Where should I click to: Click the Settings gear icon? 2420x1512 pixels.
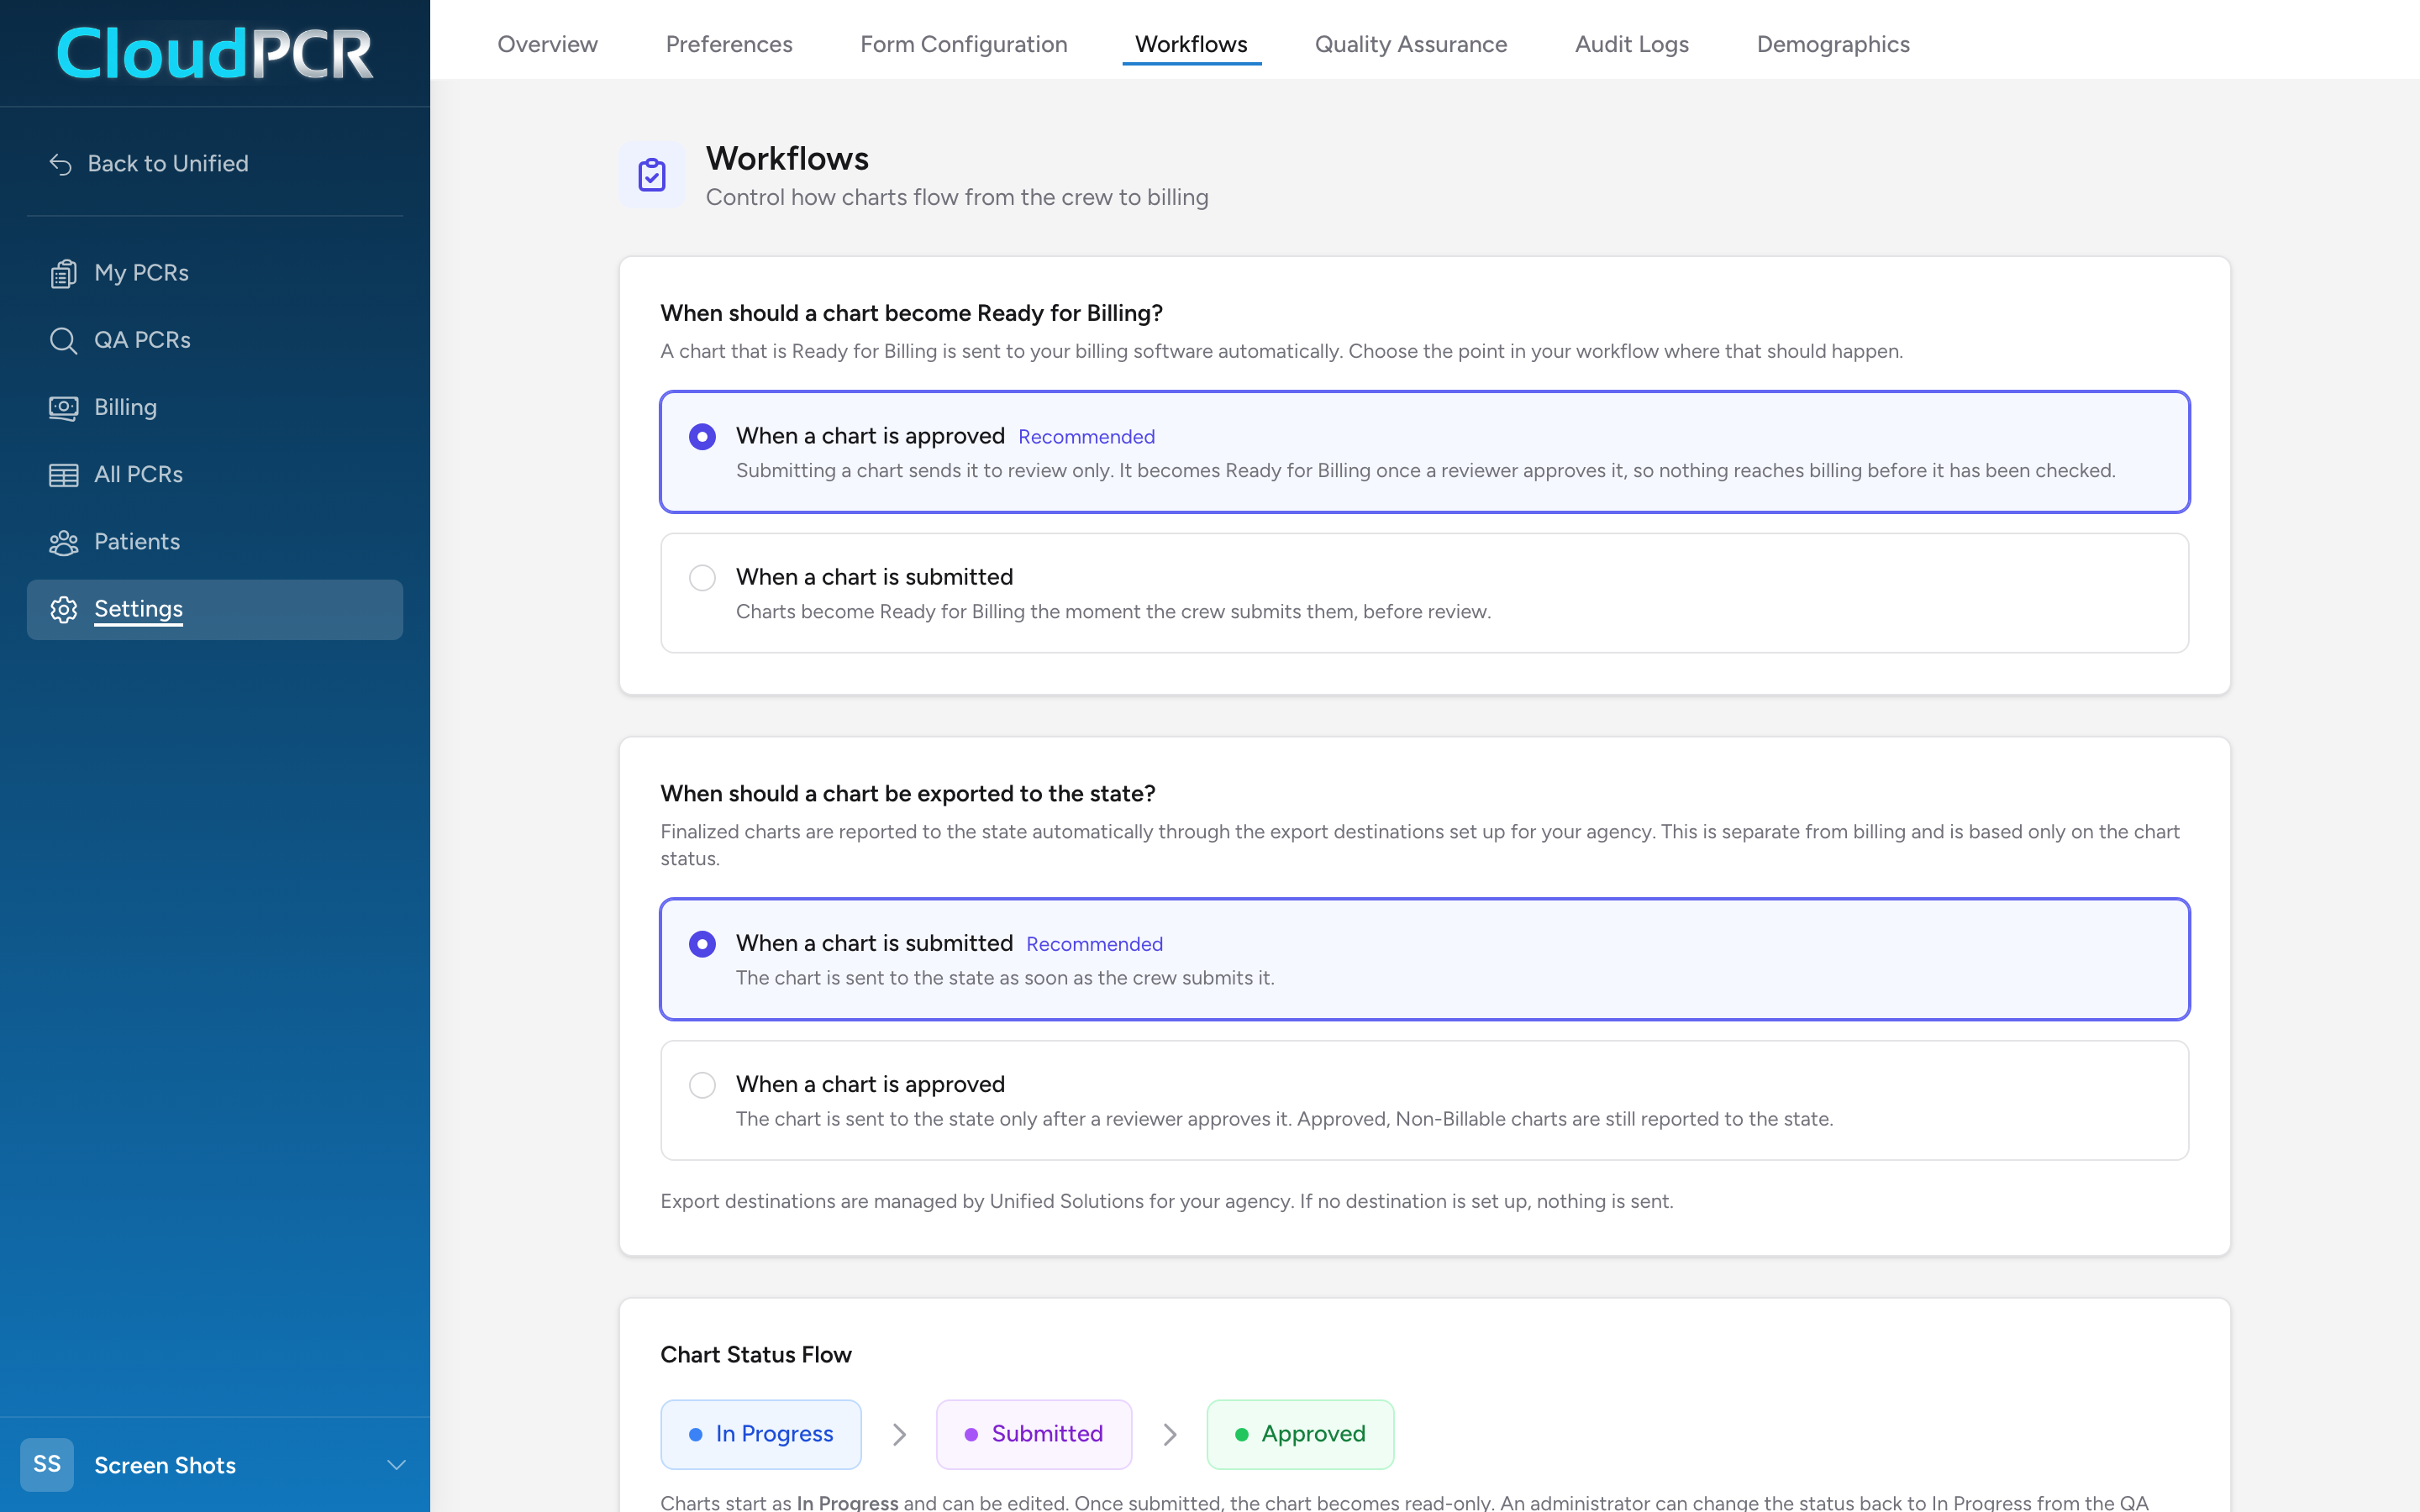pos(63,609)
